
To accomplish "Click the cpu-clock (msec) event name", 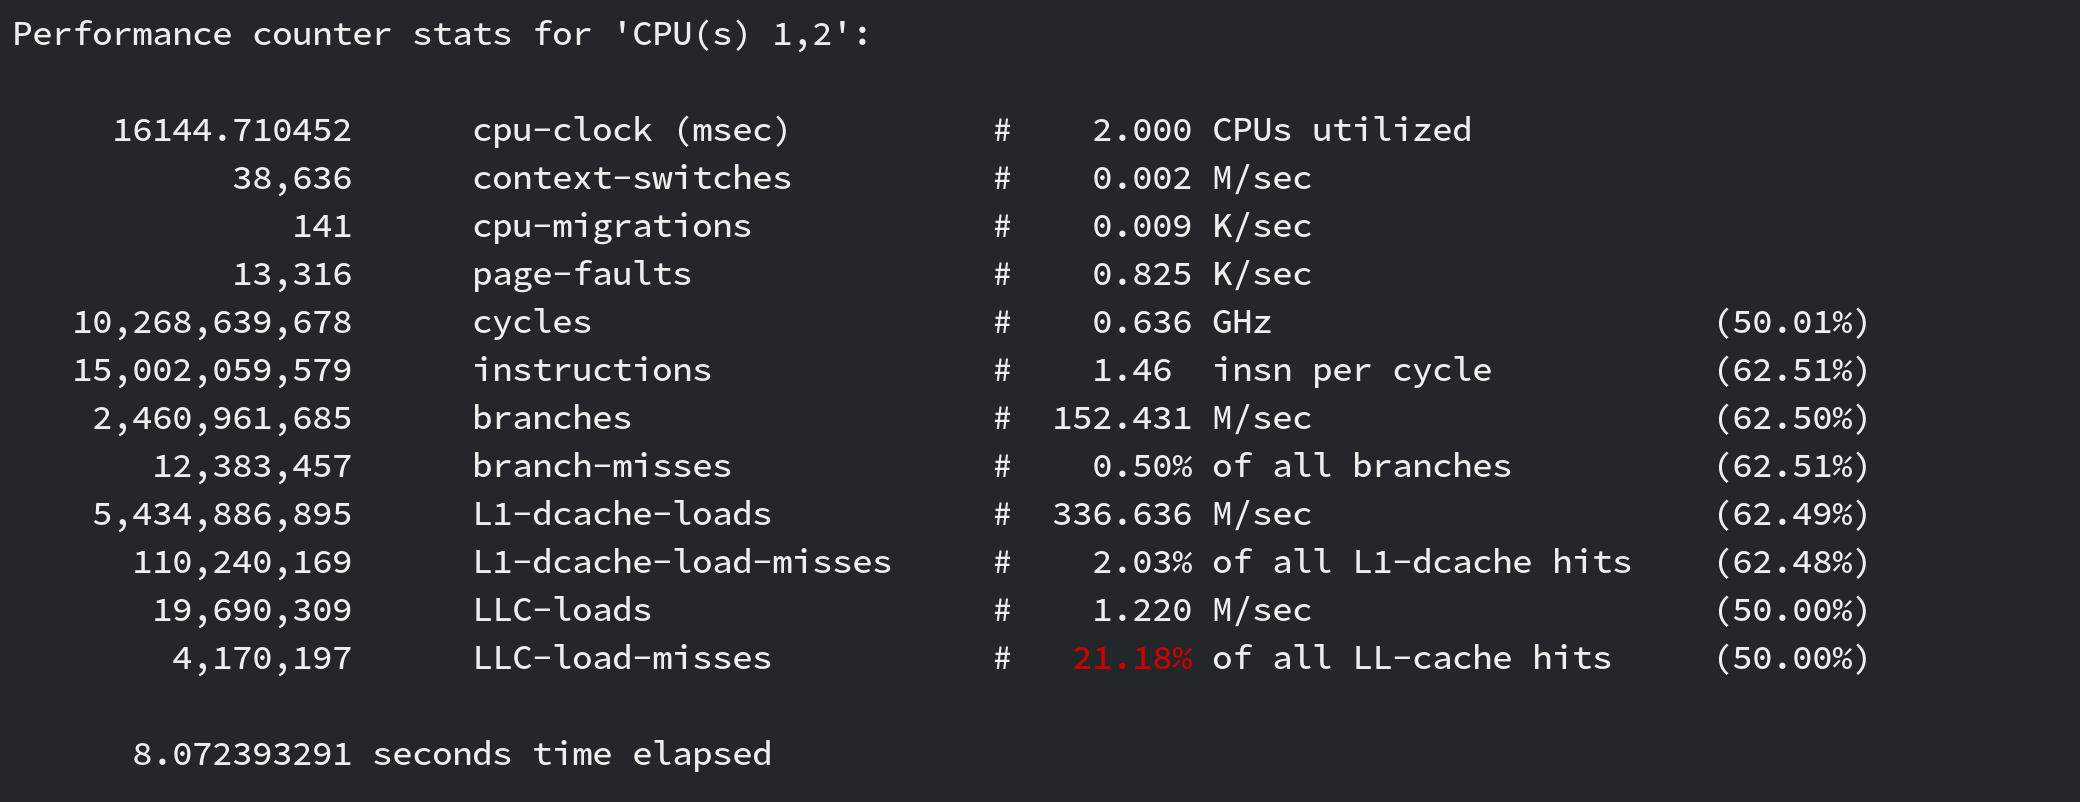I will (x=631, y=131).
